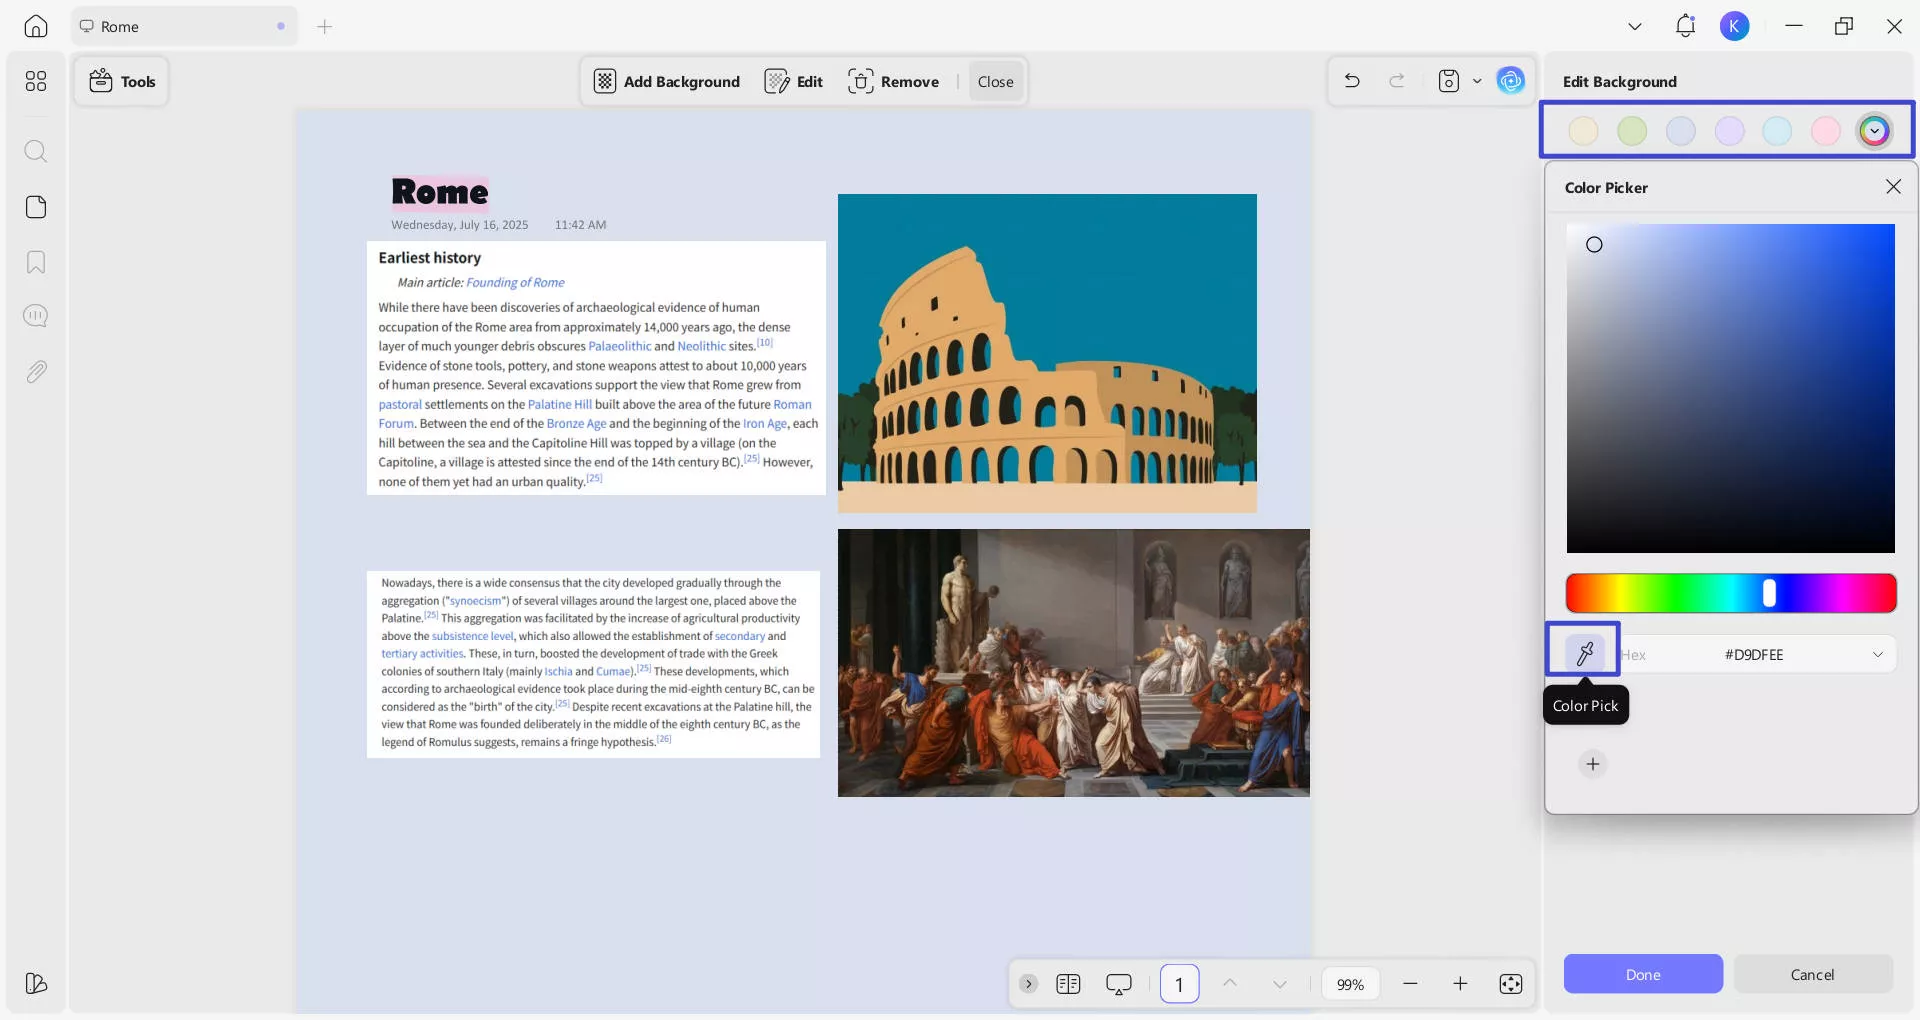Collapse the bottom page navigation bar
The width and height of the screenshot is (1920, 1020).
1028,984
